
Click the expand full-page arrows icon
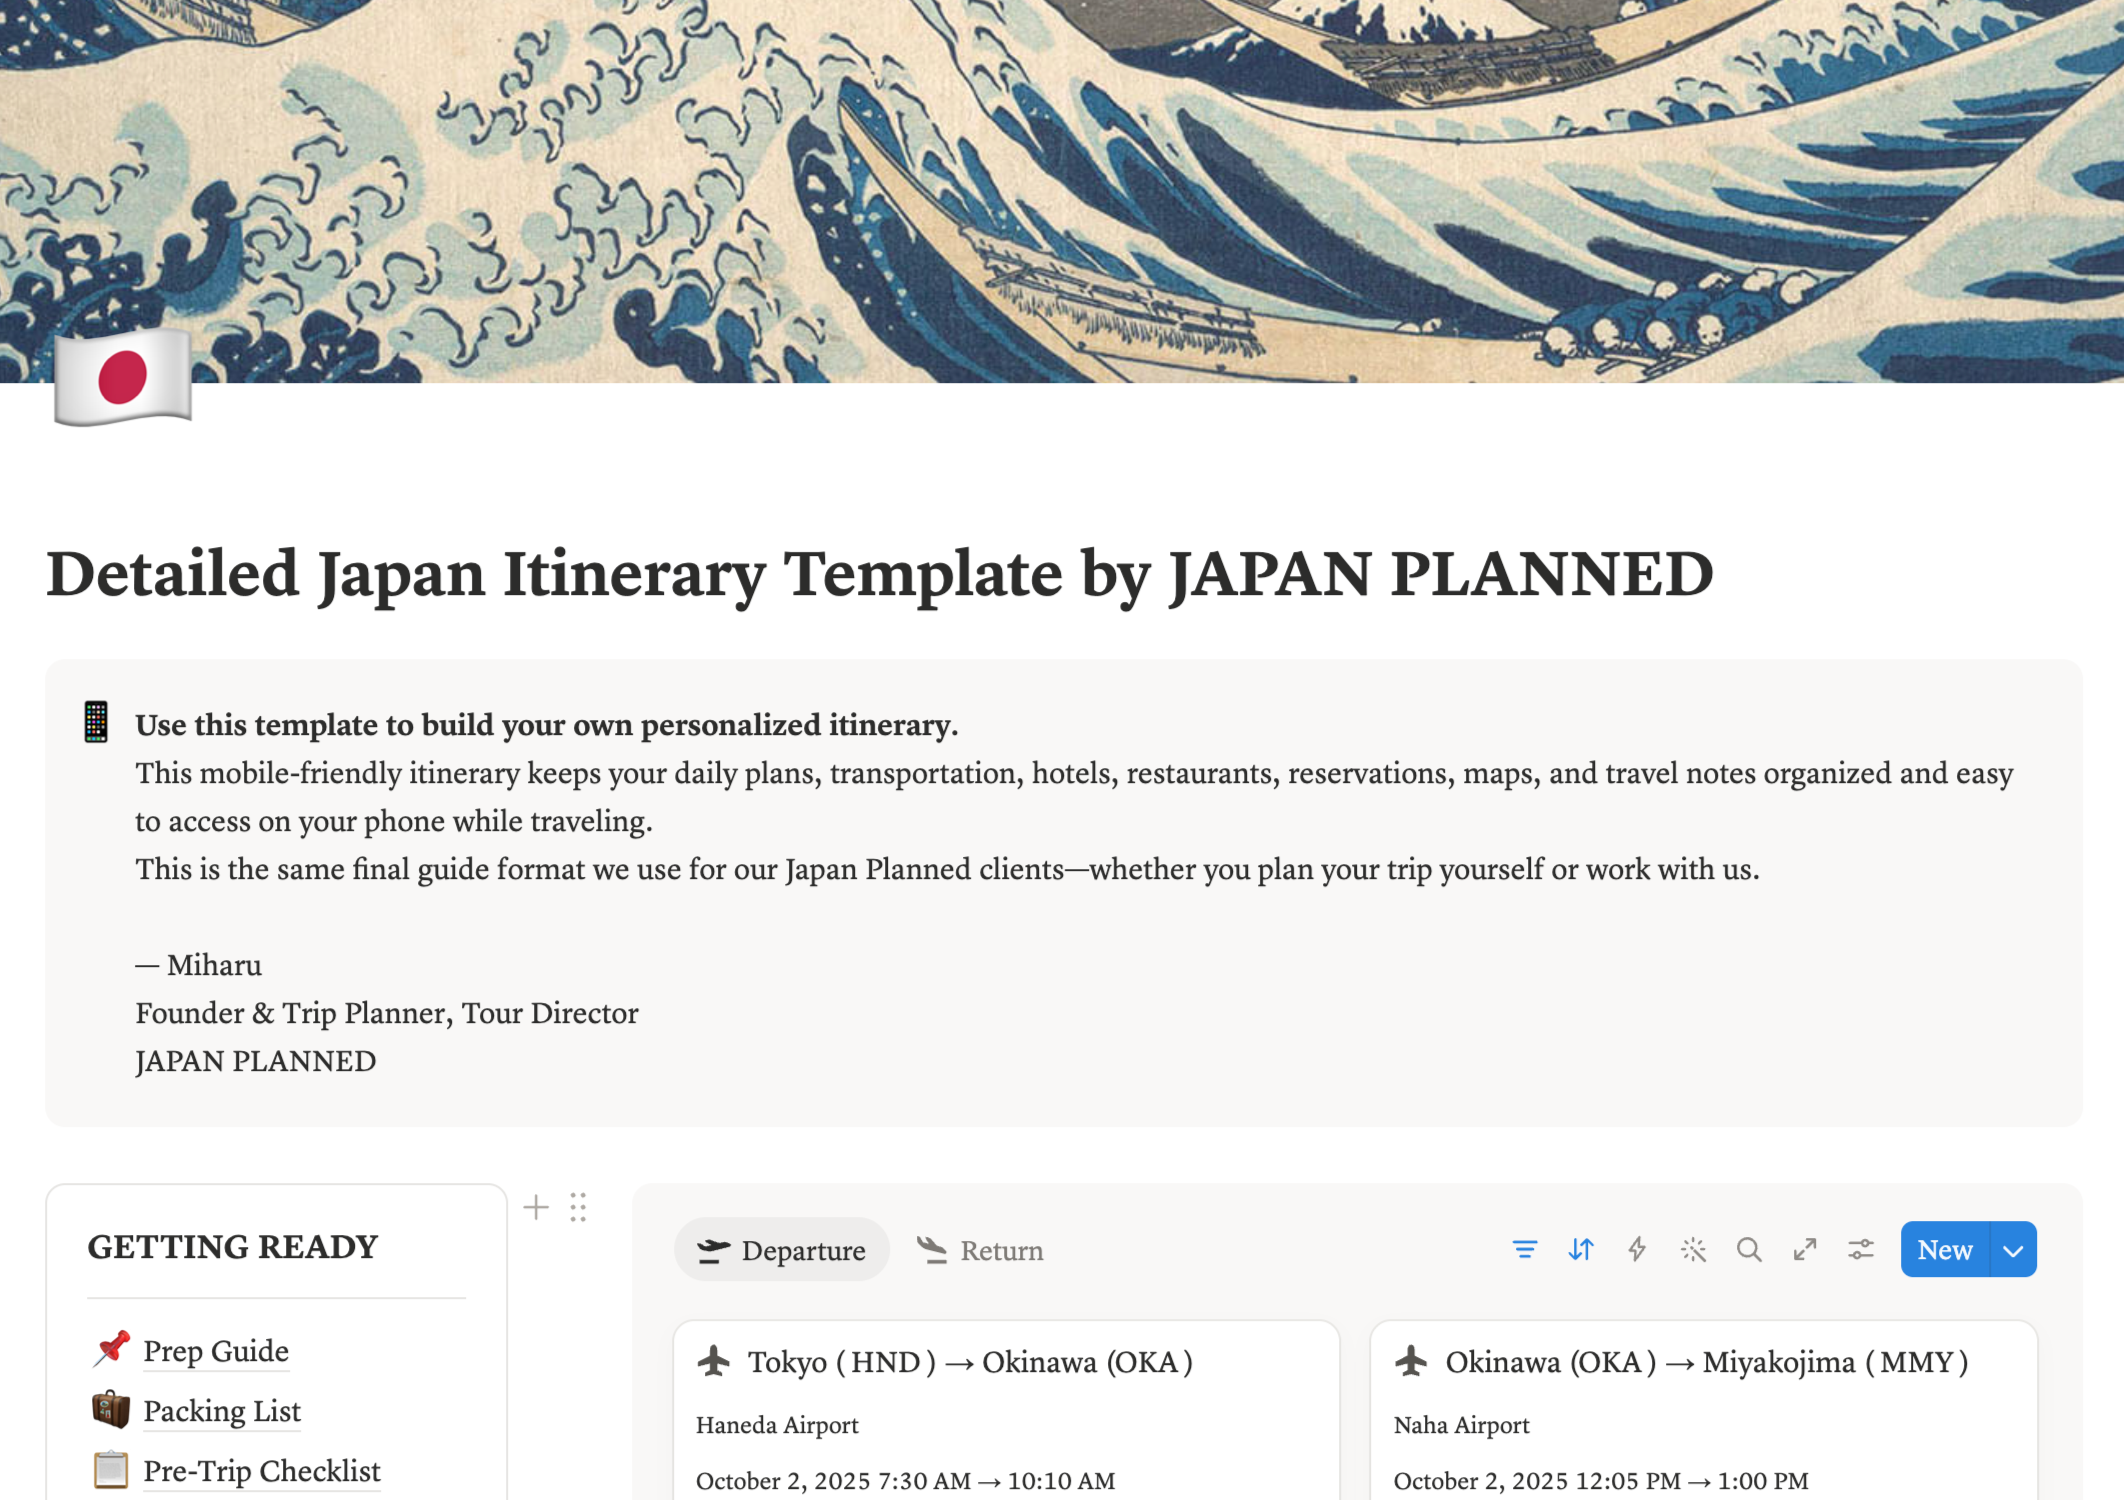(1805, 1249)
